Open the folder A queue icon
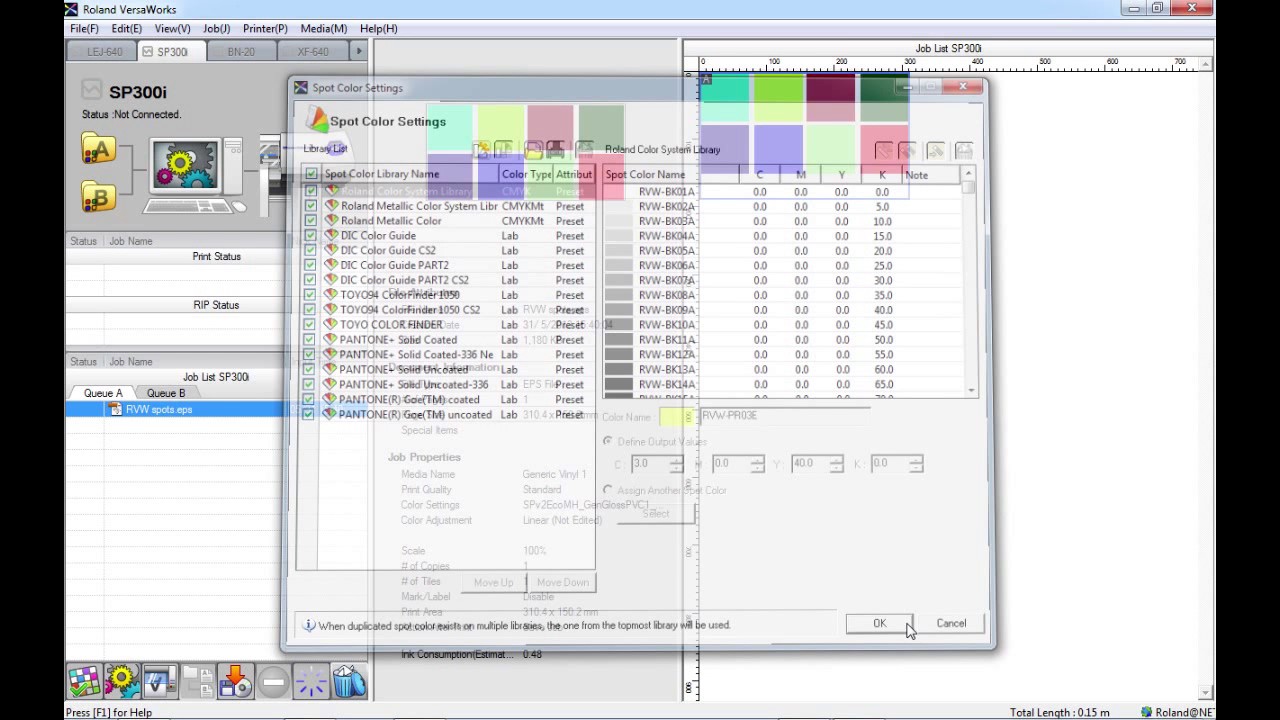The image size is (1280, 720). pos(98,150)
